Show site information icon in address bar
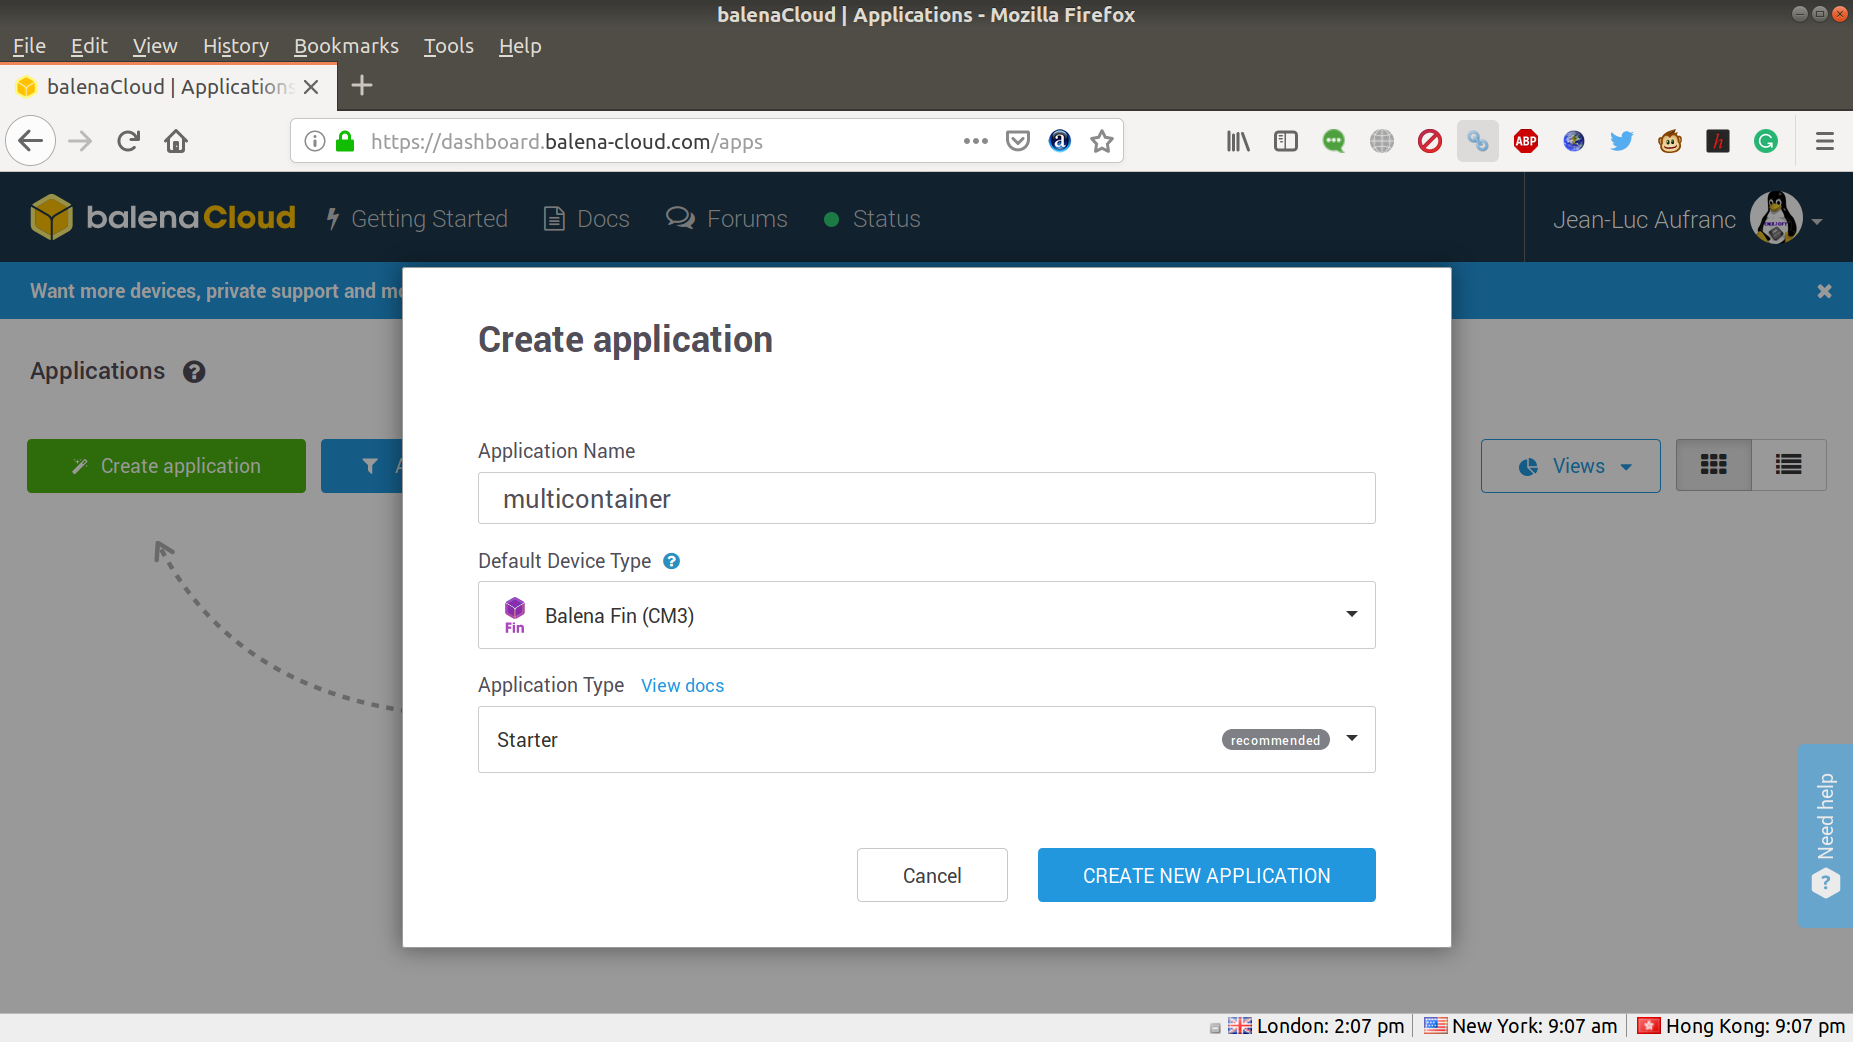1853x1042 pixels. point(315,141)
